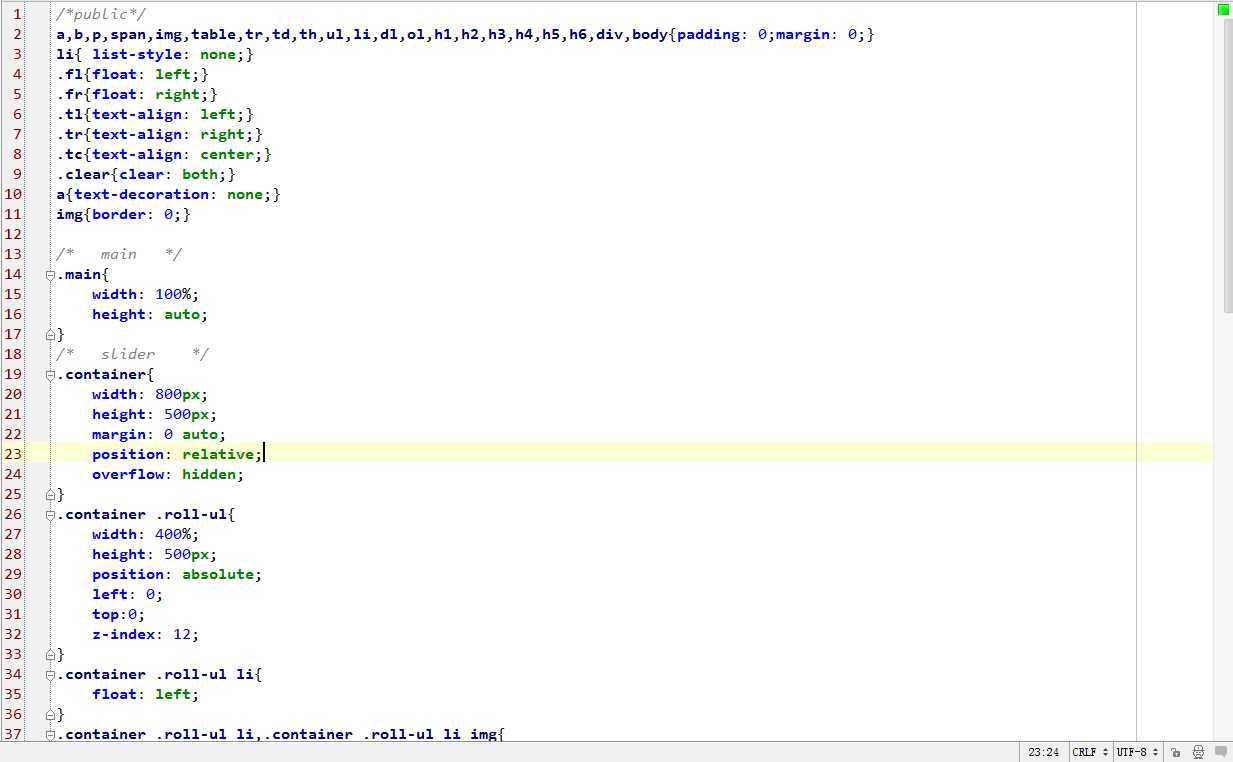Click the 23:24 cursor position indicator
The image size is (1233, 762).
1043,752
